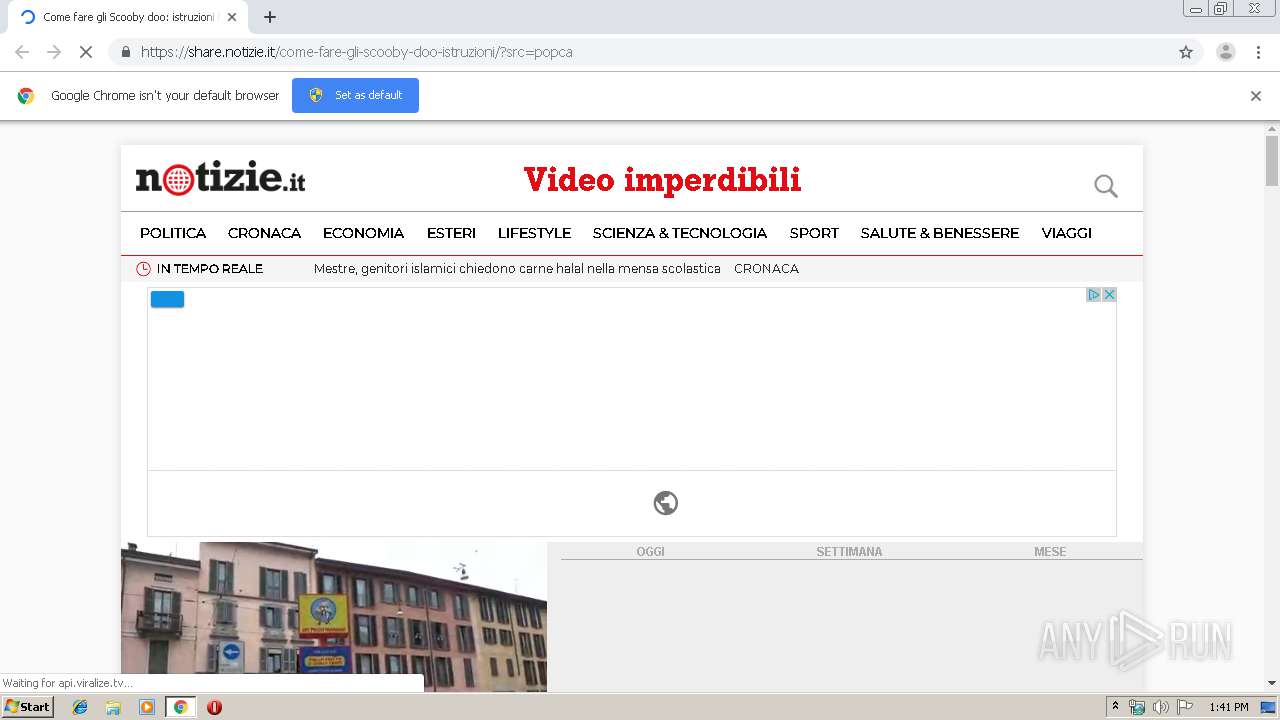Click the scrollbar up arrow
The image size is (1280, 720).
coord(1272,129)
